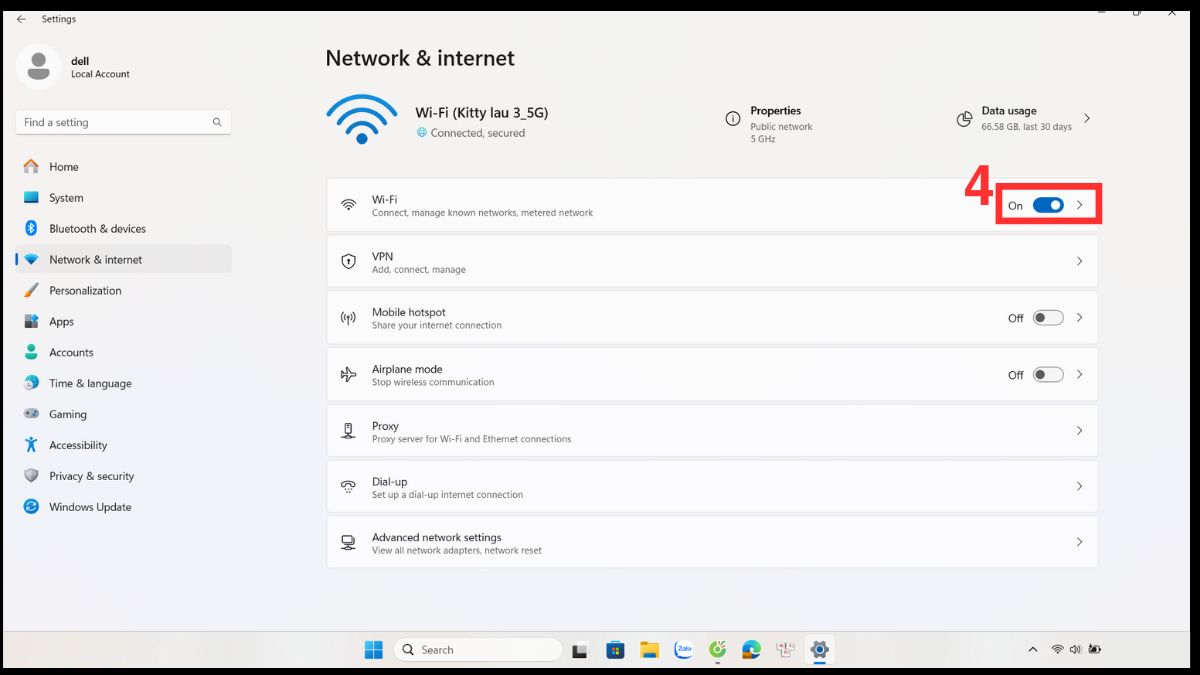Open Advanced network settings
Viewport: 1200px width, 675px height.
coord(712,542)
